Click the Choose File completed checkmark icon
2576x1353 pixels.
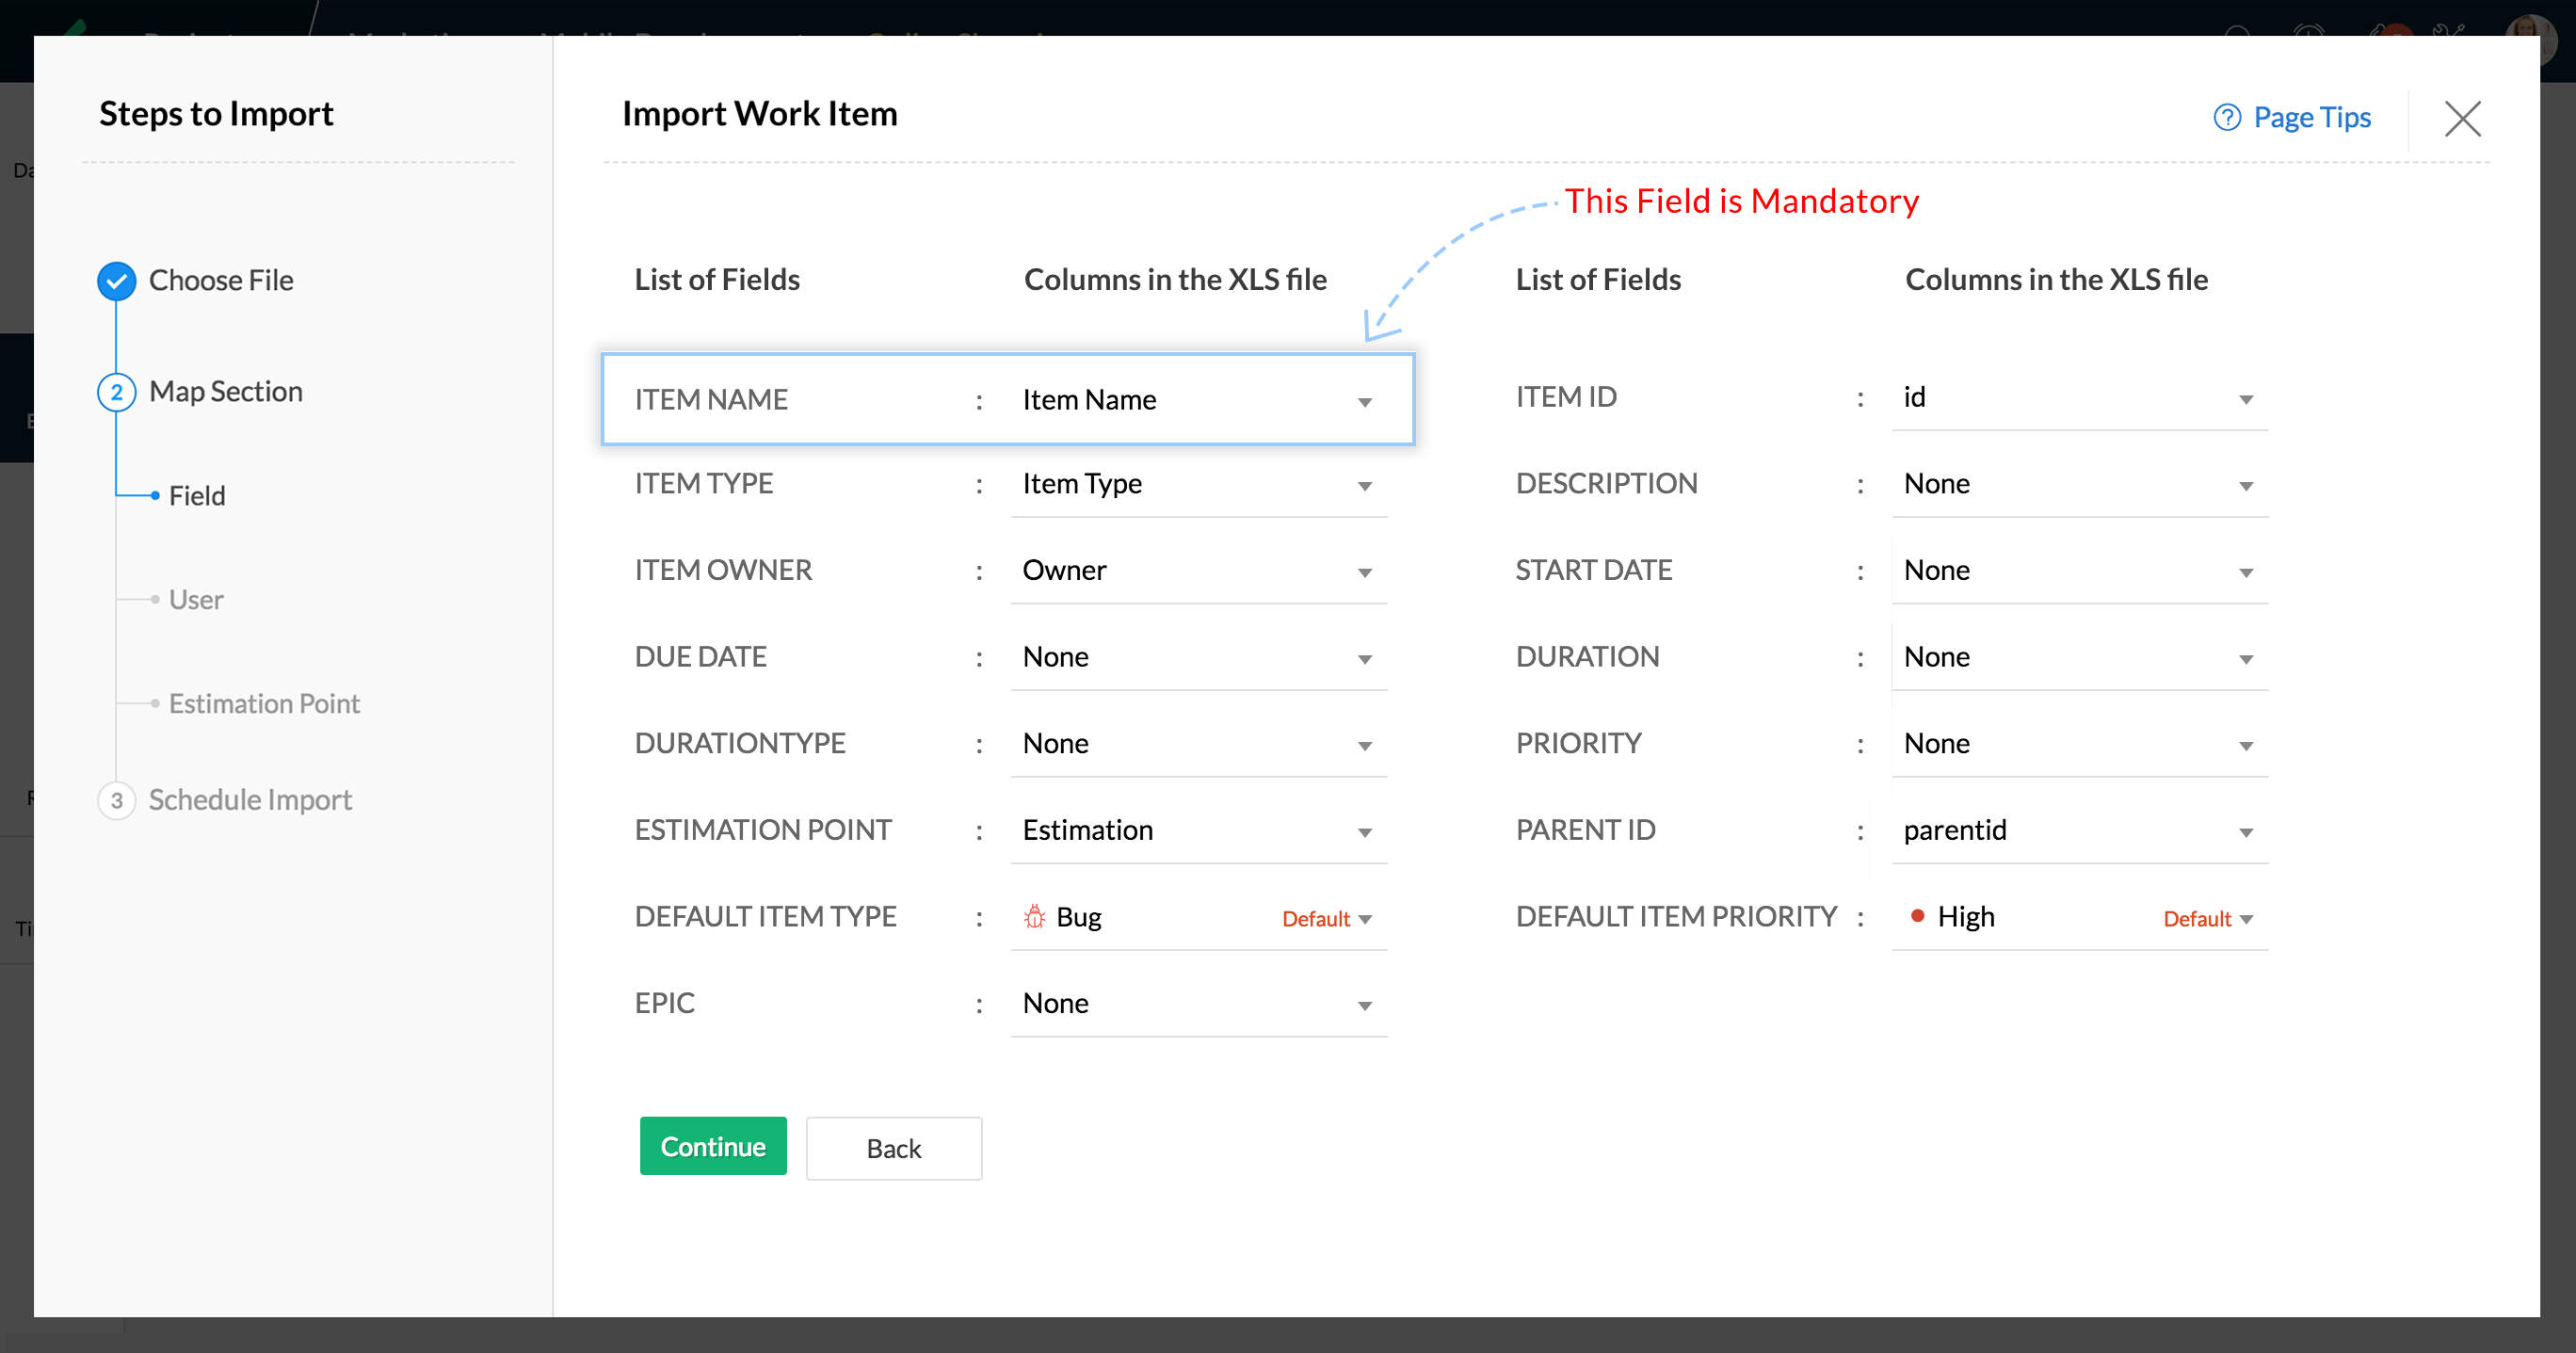pyautogui.click(x=117, y=281)
